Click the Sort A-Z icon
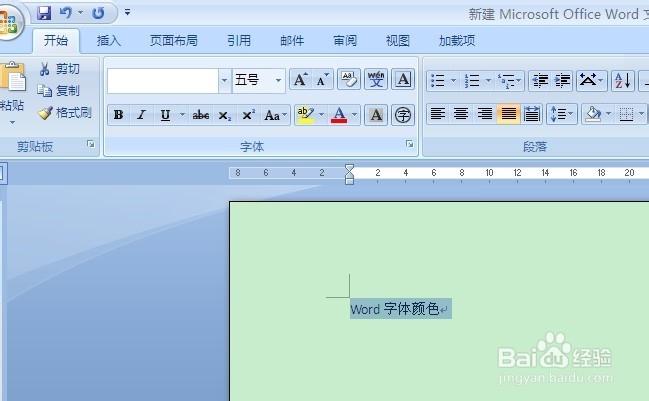Image resolution: width=649 pixels, height=401 pixels. 623,80
